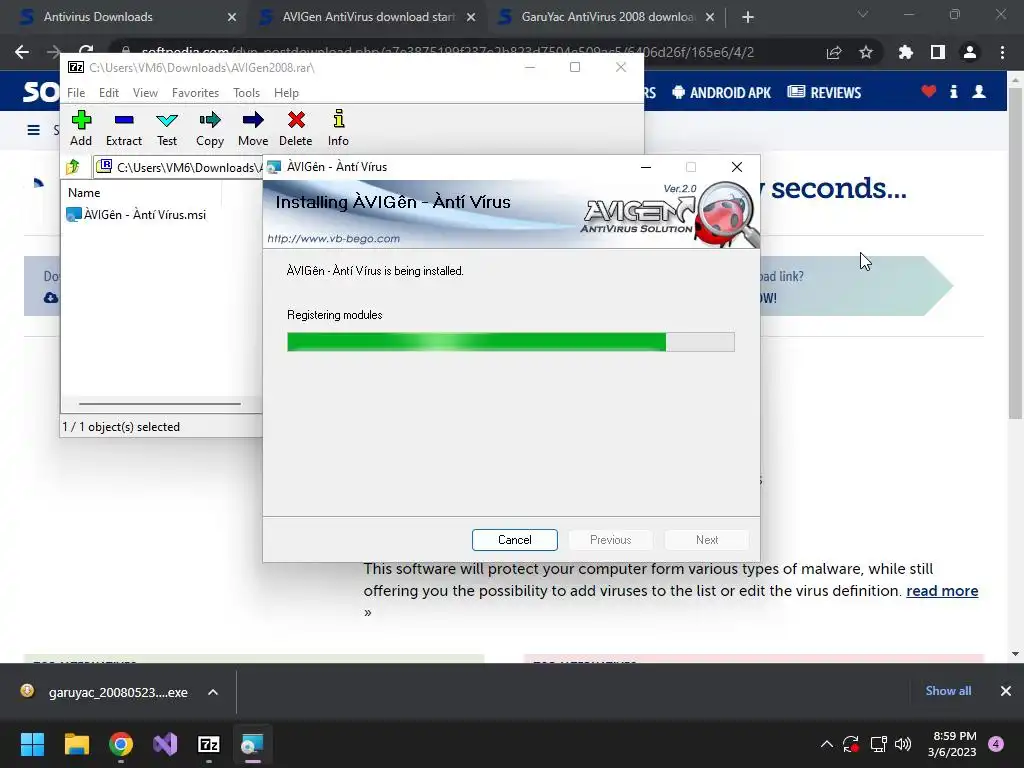Open notification center badge
Screen dimensions: 1024x768
click(997, 744)
